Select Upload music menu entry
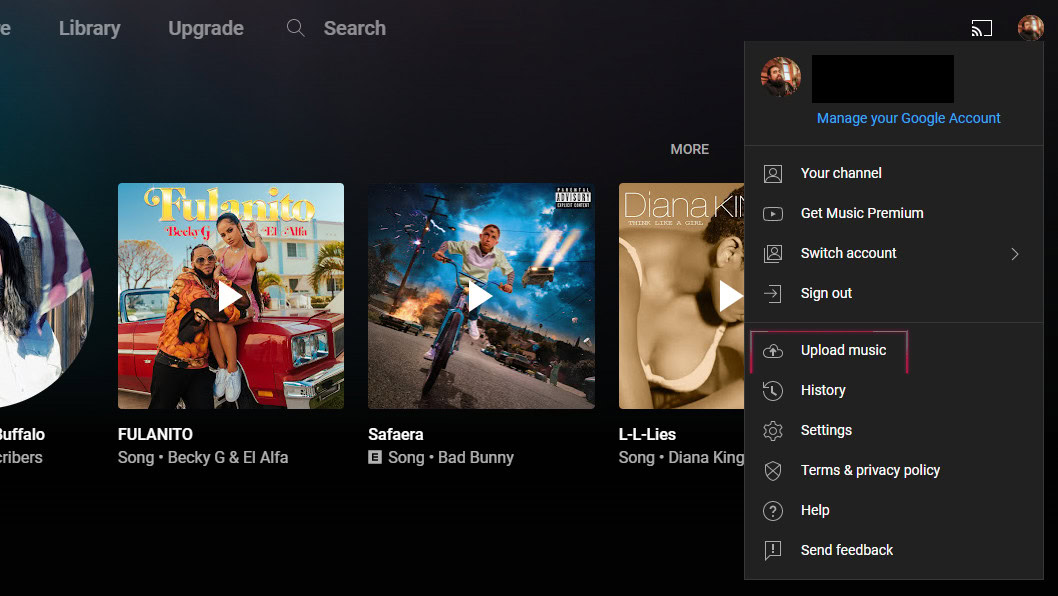 pyautogui.click(x=894, y=350)
